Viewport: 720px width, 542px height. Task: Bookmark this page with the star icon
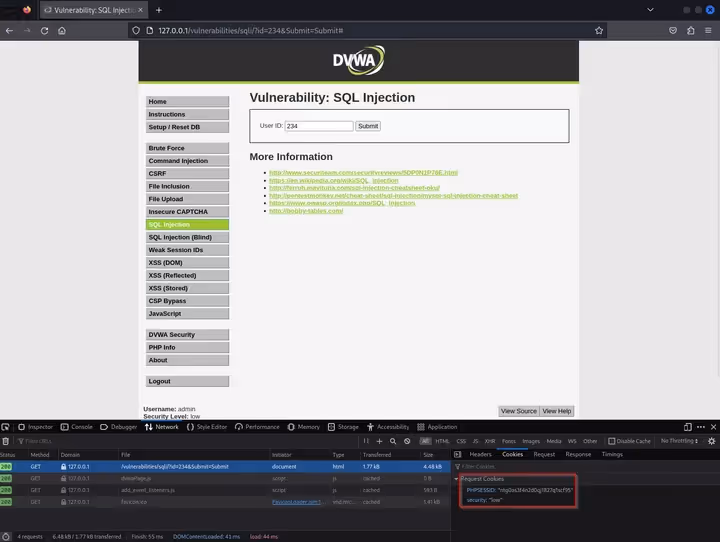(599, 31)
